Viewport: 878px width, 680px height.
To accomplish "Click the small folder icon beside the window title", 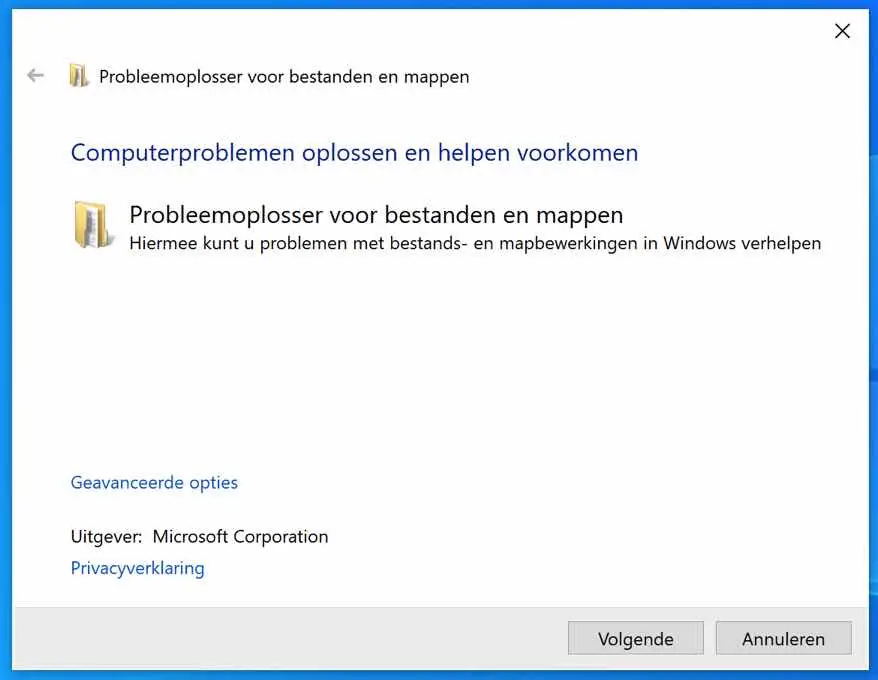I will (78, 76).
